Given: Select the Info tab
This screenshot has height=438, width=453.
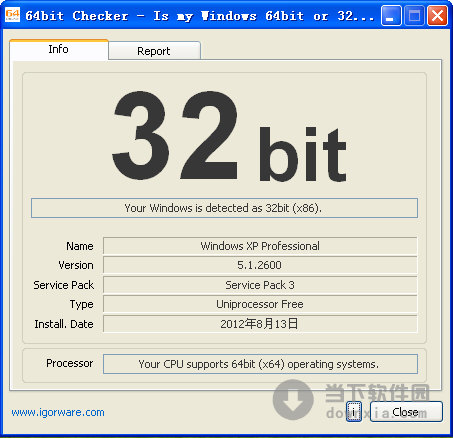Looking at the screenshot, I should (59, 49).
